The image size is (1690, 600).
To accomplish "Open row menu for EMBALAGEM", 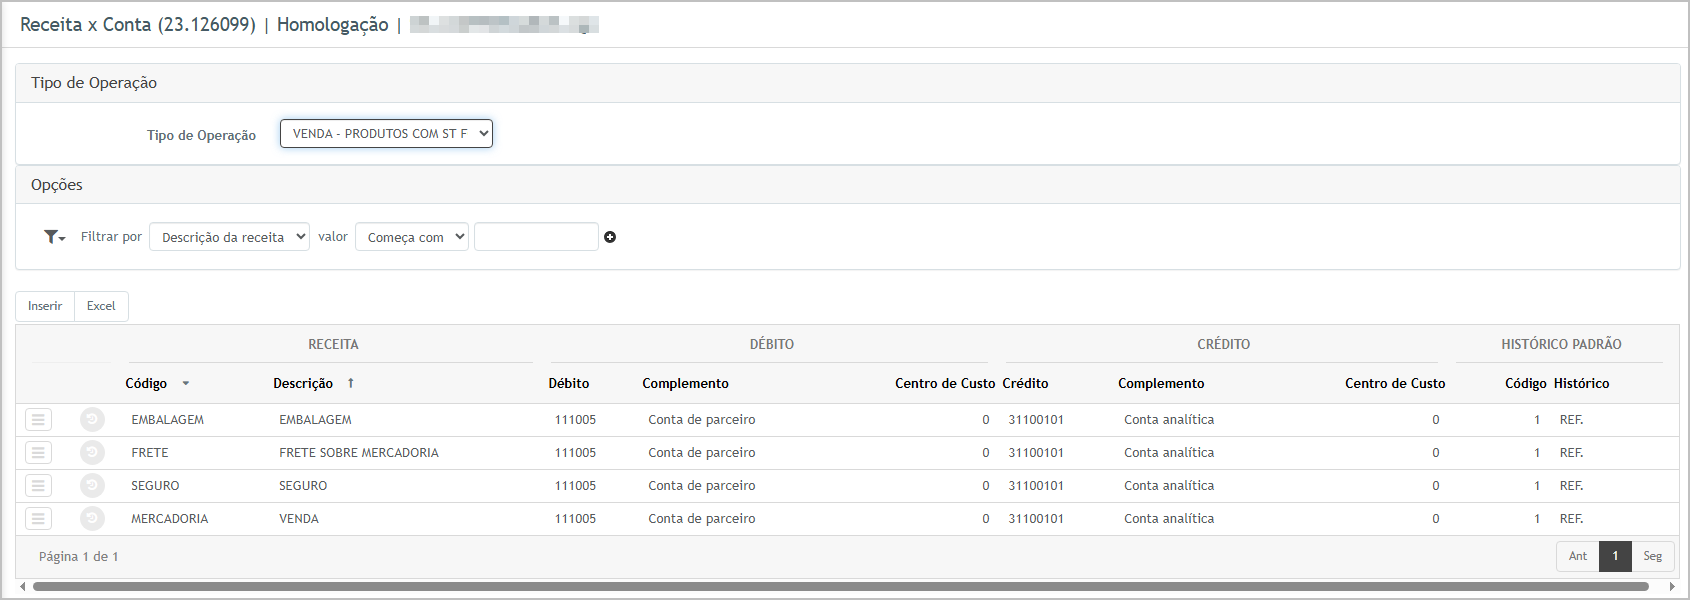I will [x=38, y=420].
